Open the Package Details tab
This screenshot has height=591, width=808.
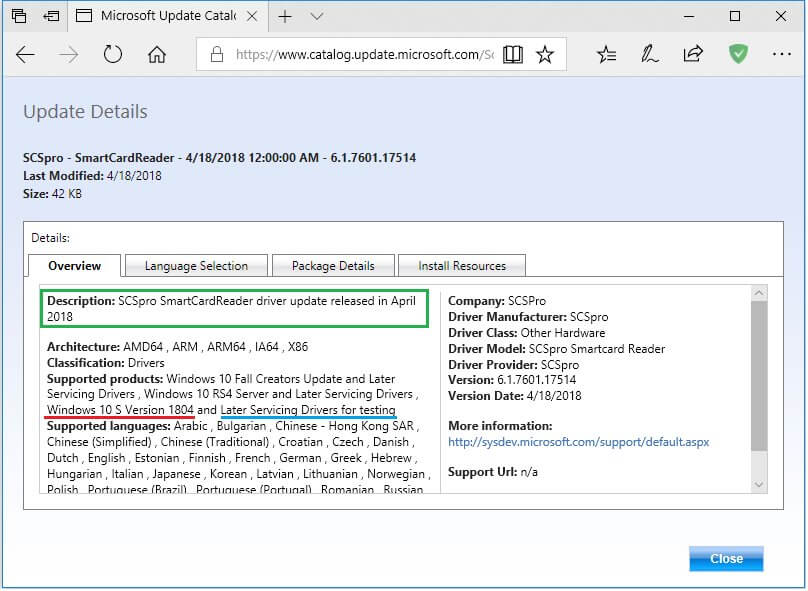click(333, 266)
